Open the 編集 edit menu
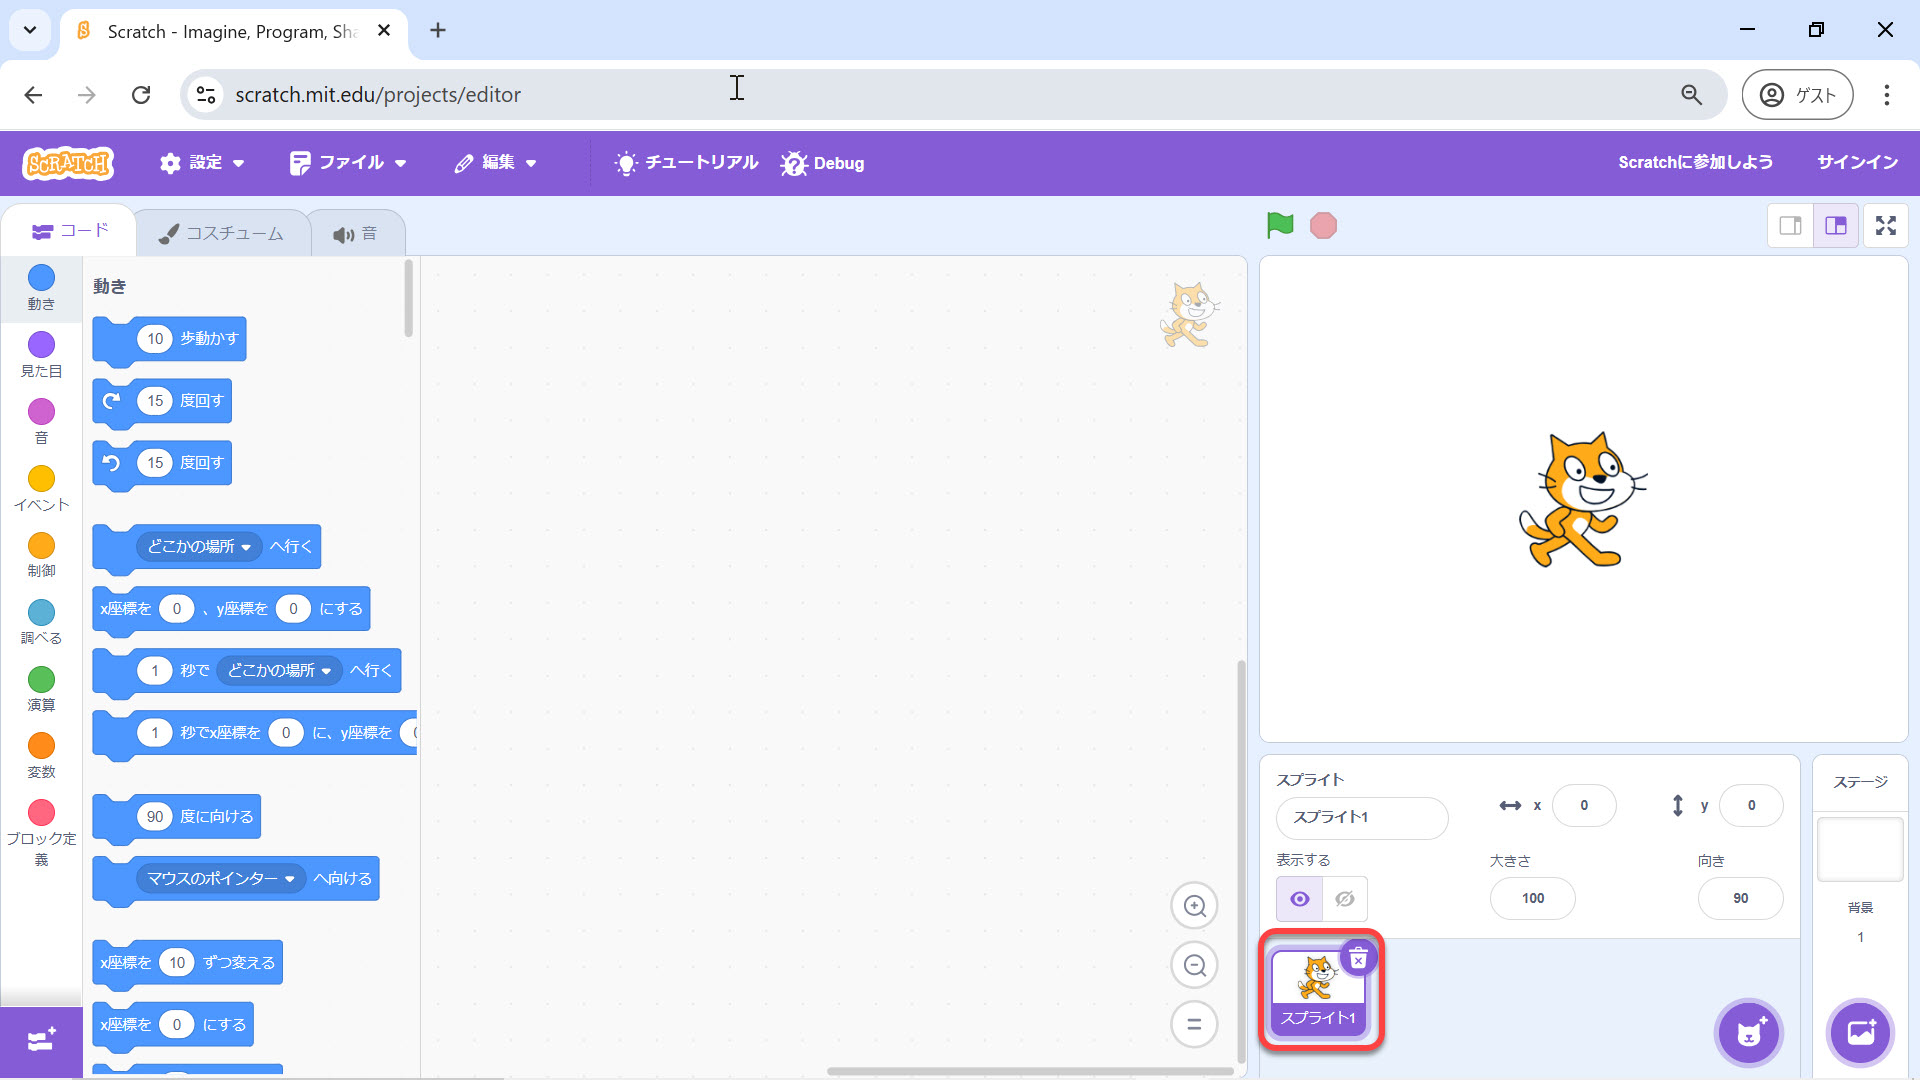Image resolution: width=1920 pixels, height=1080 pixels. coord(496,162)
